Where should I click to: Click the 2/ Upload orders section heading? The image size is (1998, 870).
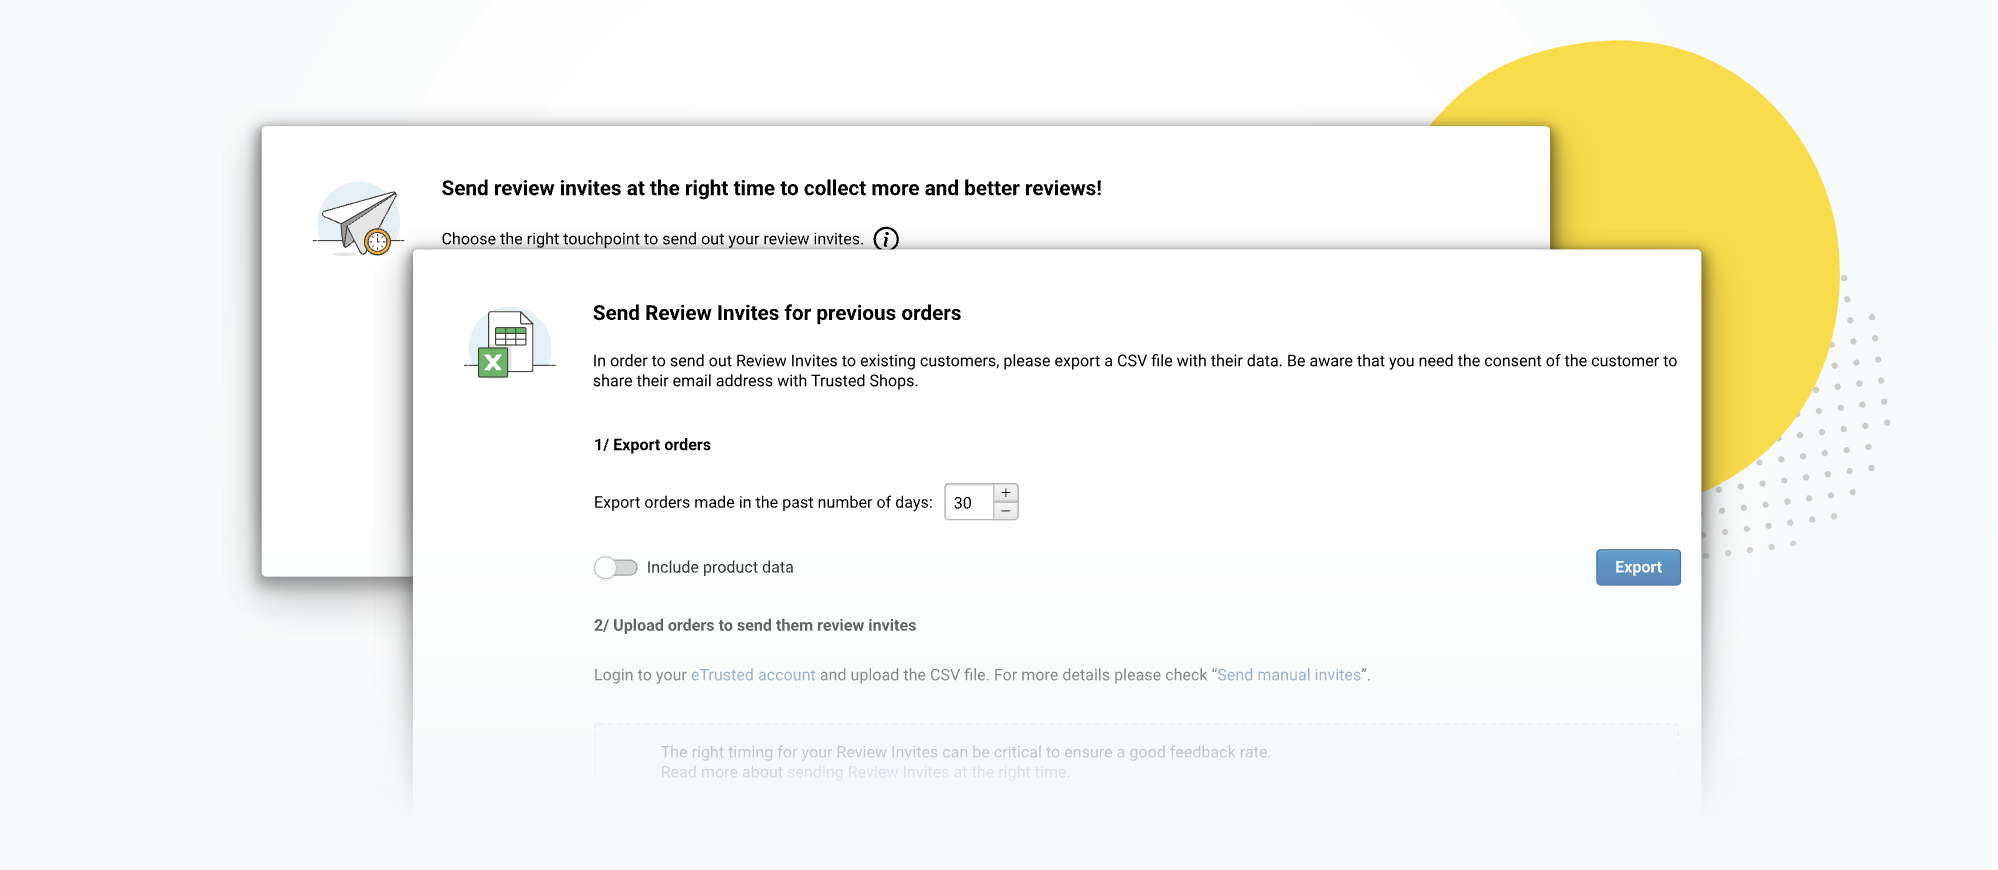(755, 625)
